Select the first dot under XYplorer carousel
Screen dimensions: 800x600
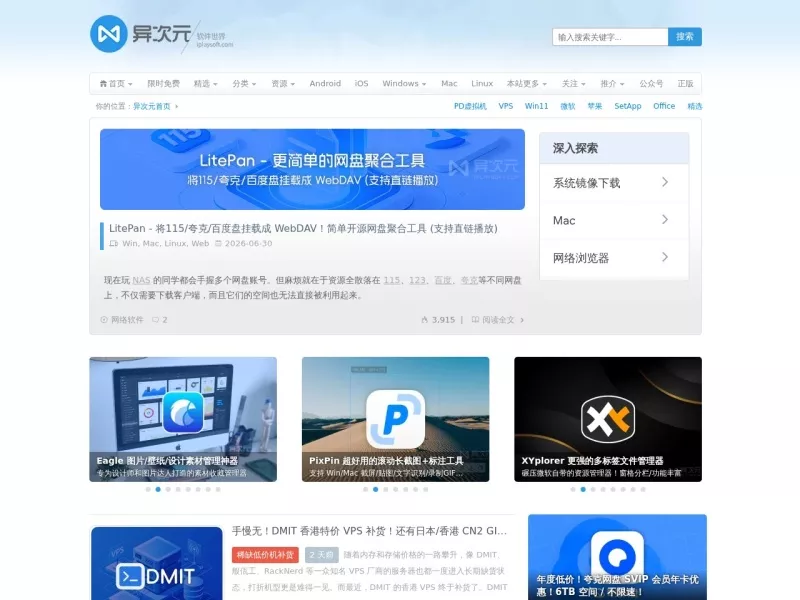pyautogui.click(x=573, y=489)
